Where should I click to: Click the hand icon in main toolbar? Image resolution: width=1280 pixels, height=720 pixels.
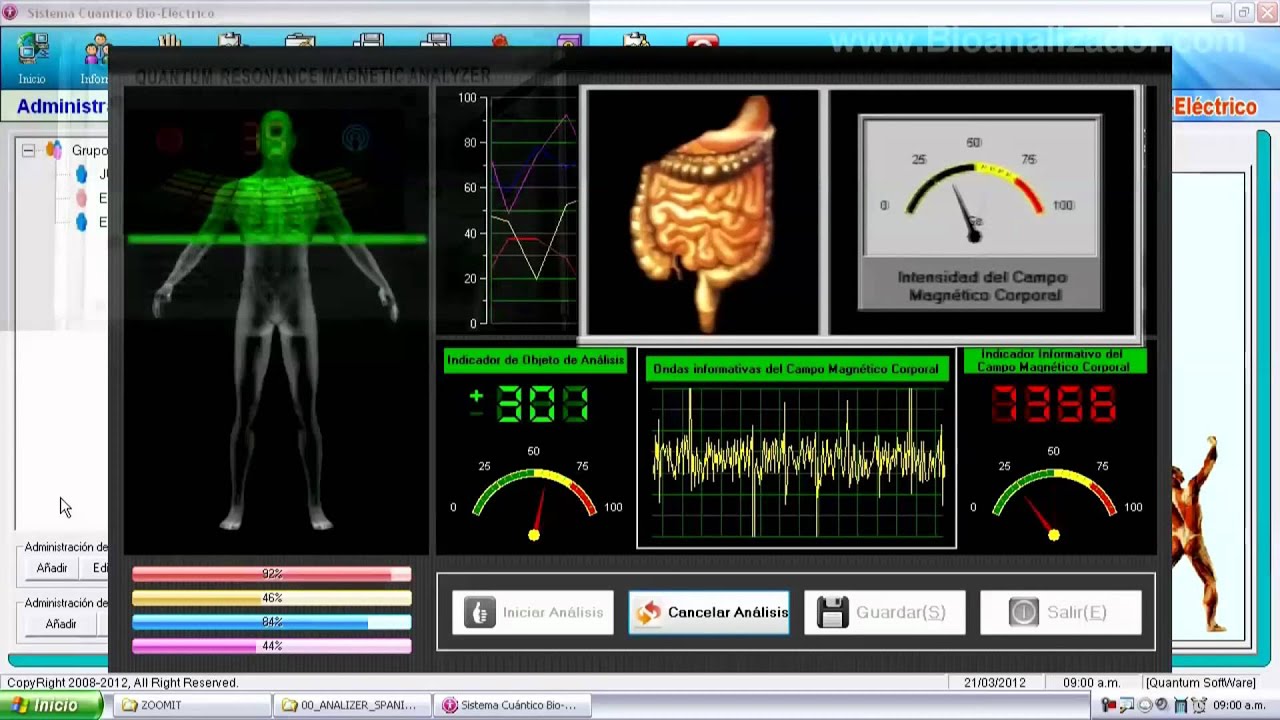168,40
